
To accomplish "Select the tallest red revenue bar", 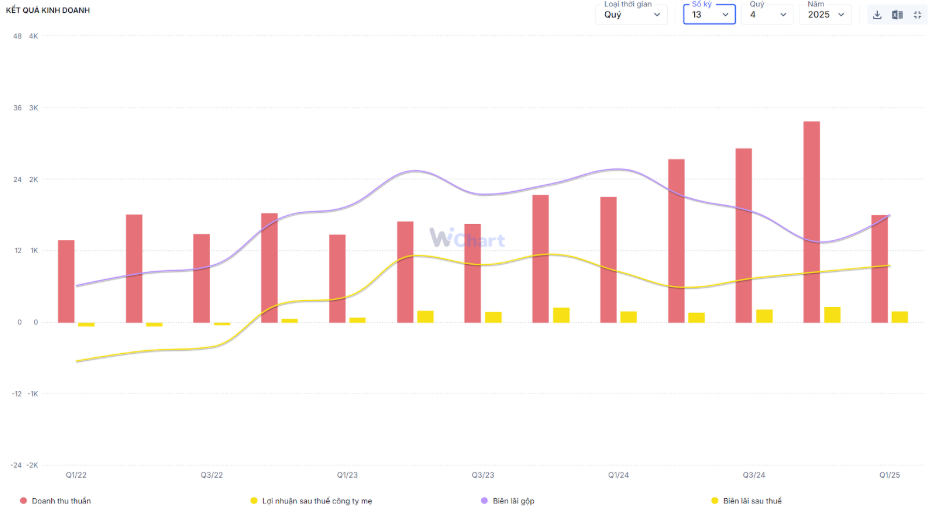I will pyautogui.click(x=811, y=222).
